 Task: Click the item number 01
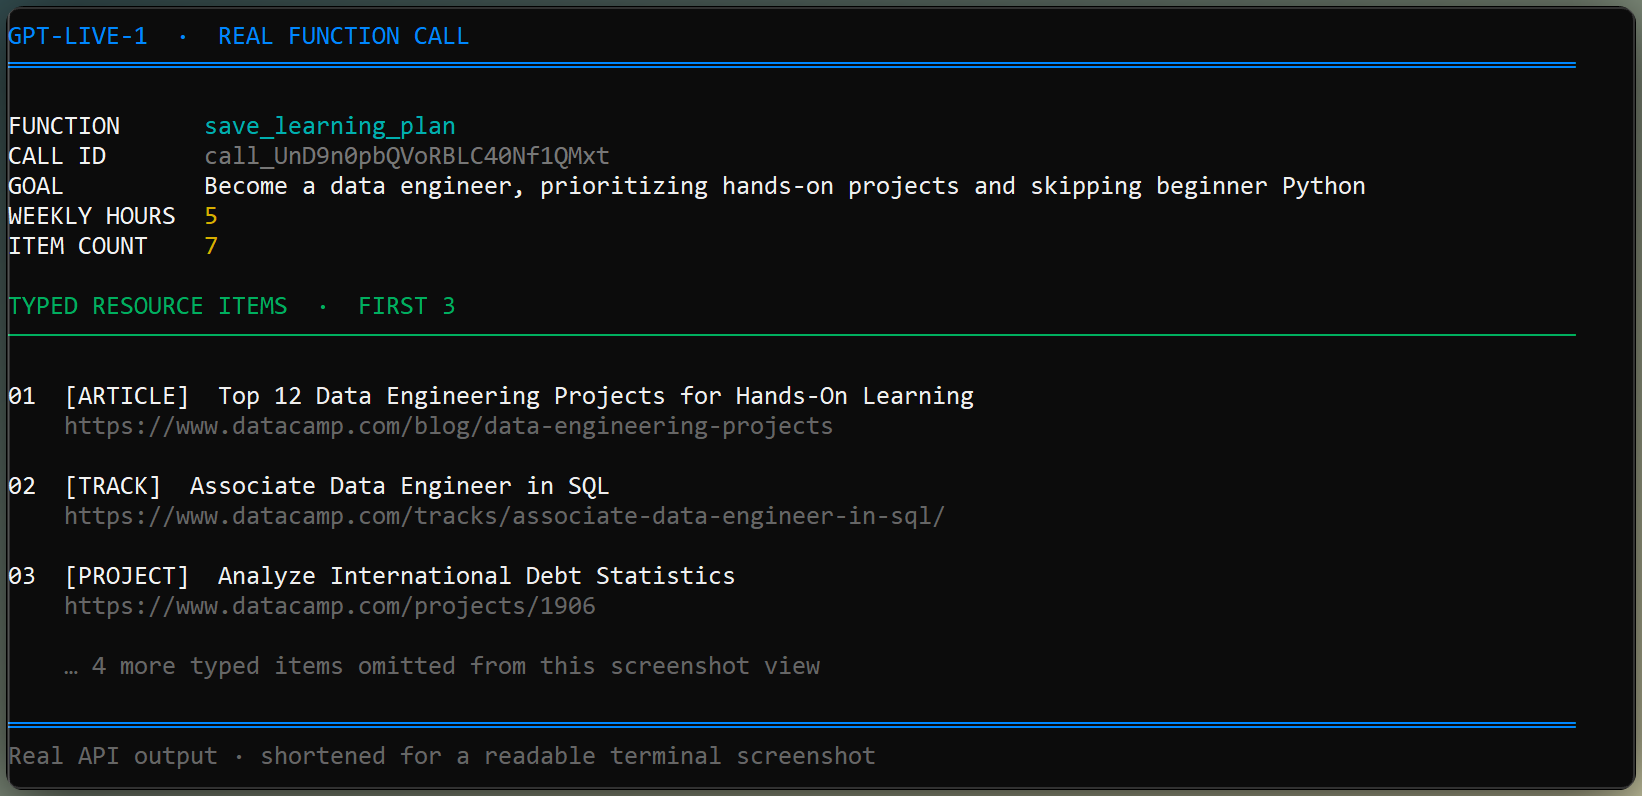[22, 397]
